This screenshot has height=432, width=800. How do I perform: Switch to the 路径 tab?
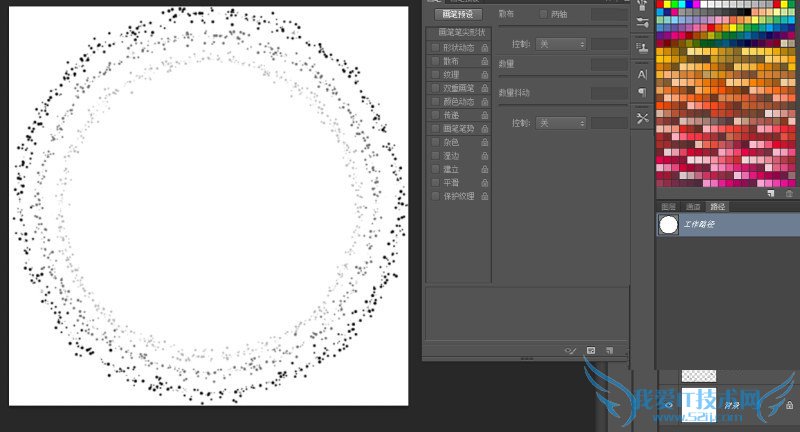(x=718, y=207)
